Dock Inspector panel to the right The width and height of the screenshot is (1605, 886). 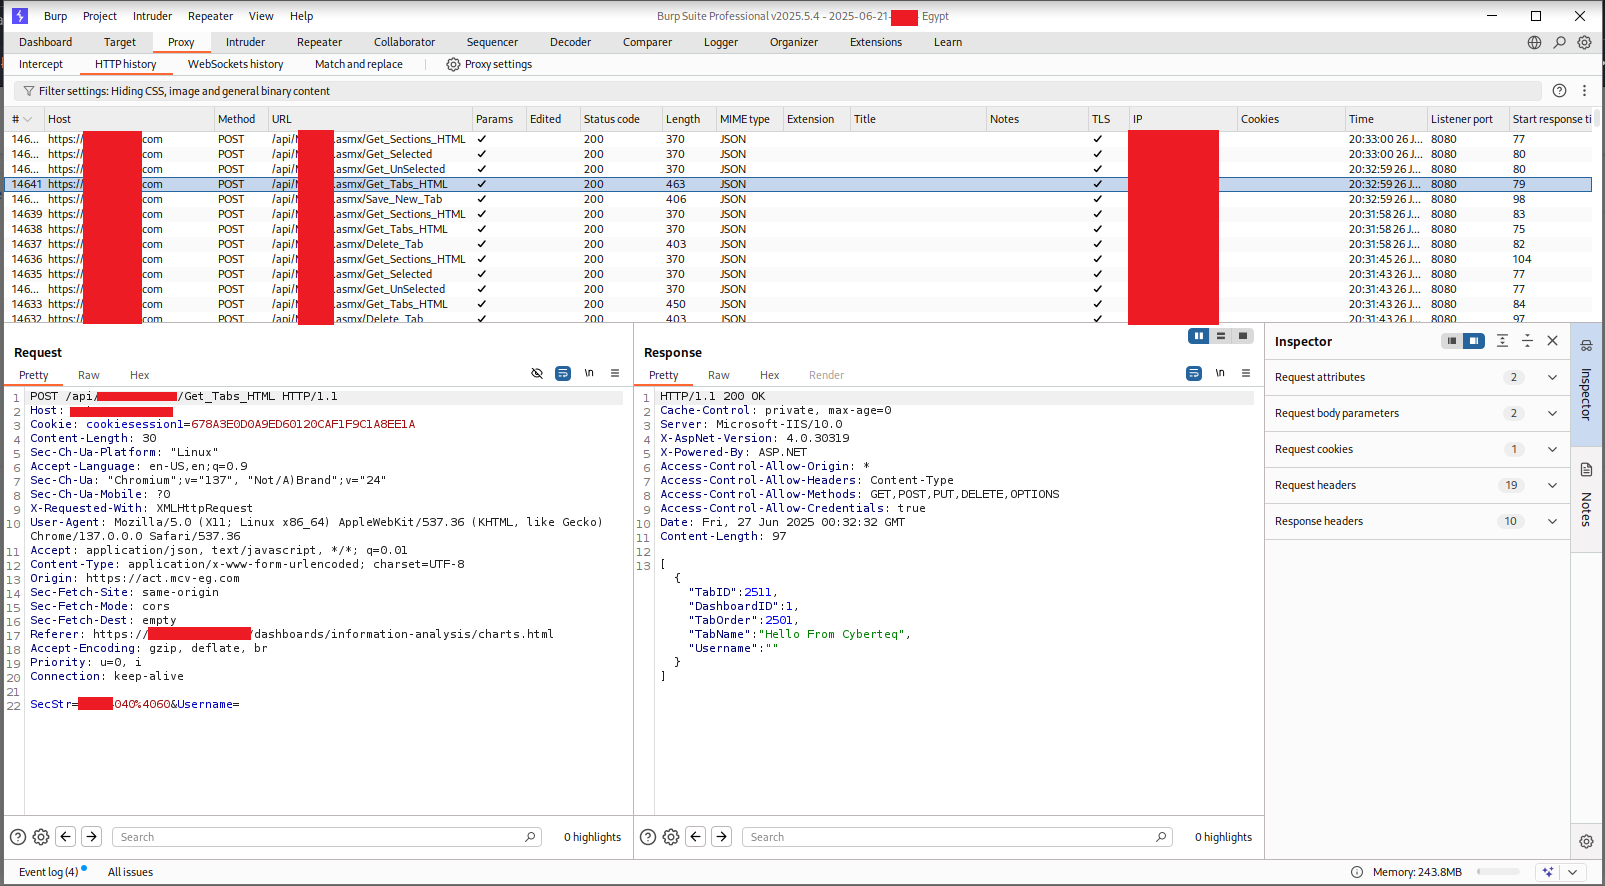pos(1474,341)
